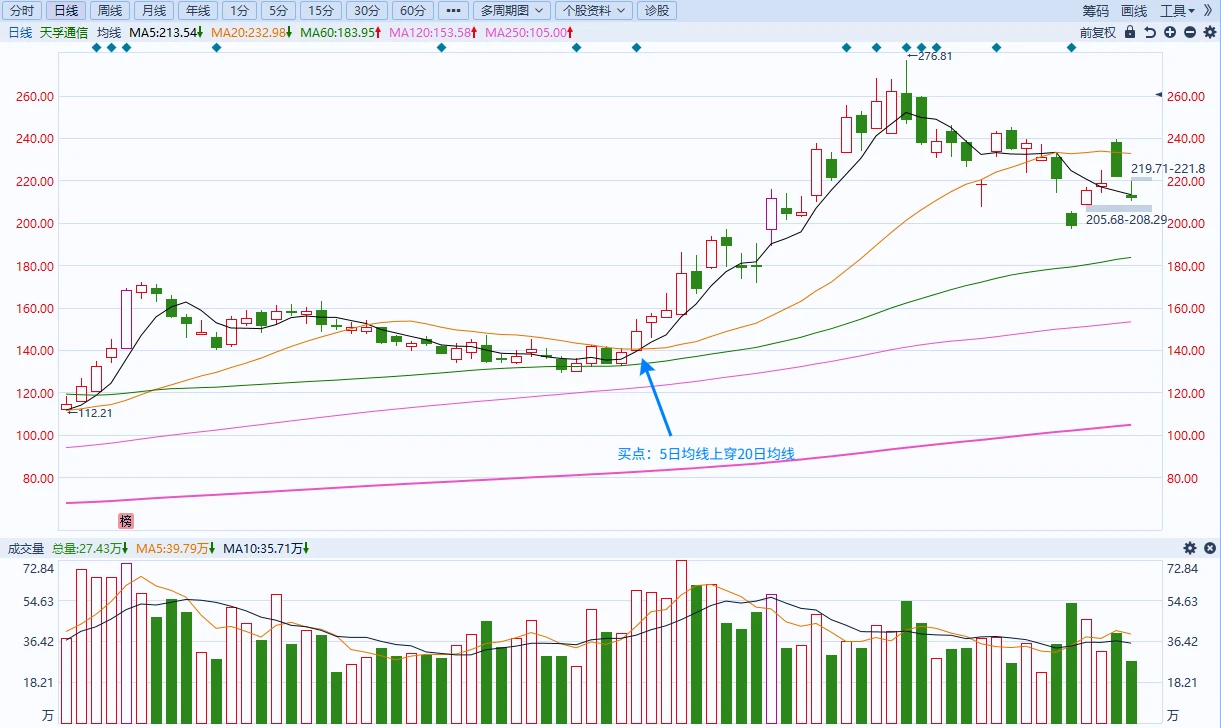
Task: Select the 日线 daily K-line tab
Action: point(66,11)
